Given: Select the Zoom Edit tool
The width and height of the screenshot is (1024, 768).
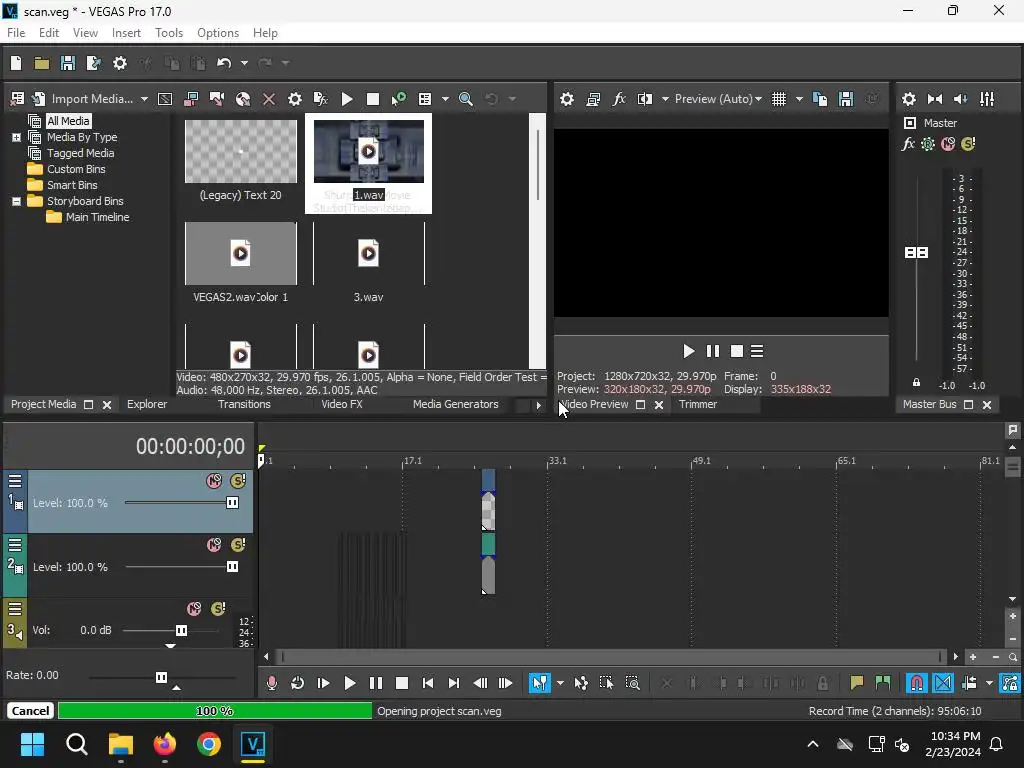Looking at the screenshot, I should point(632,683).
